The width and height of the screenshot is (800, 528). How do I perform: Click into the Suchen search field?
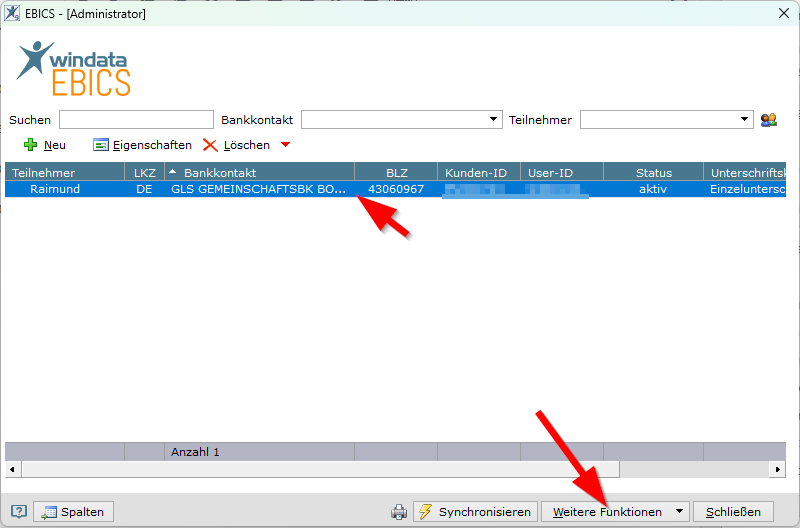(x=136, y=120)
